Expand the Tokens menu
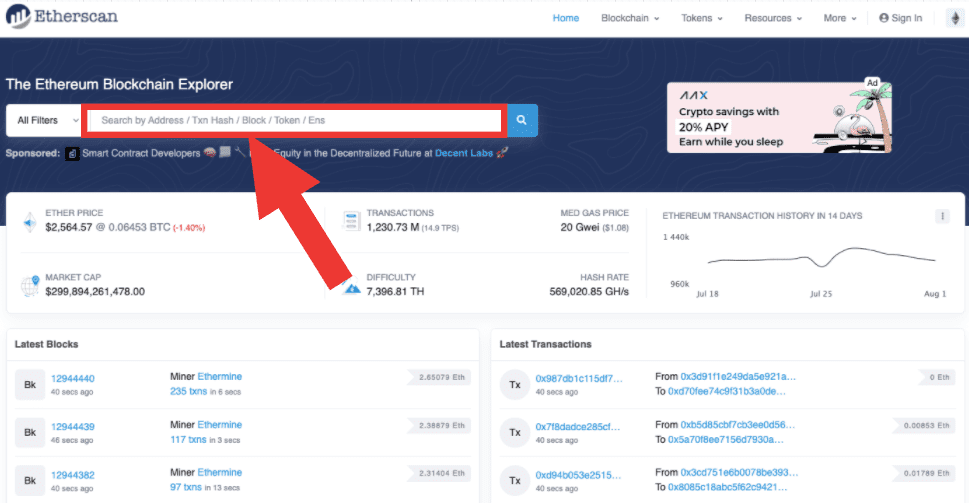The image size is (969, 503). coord(701,18)
